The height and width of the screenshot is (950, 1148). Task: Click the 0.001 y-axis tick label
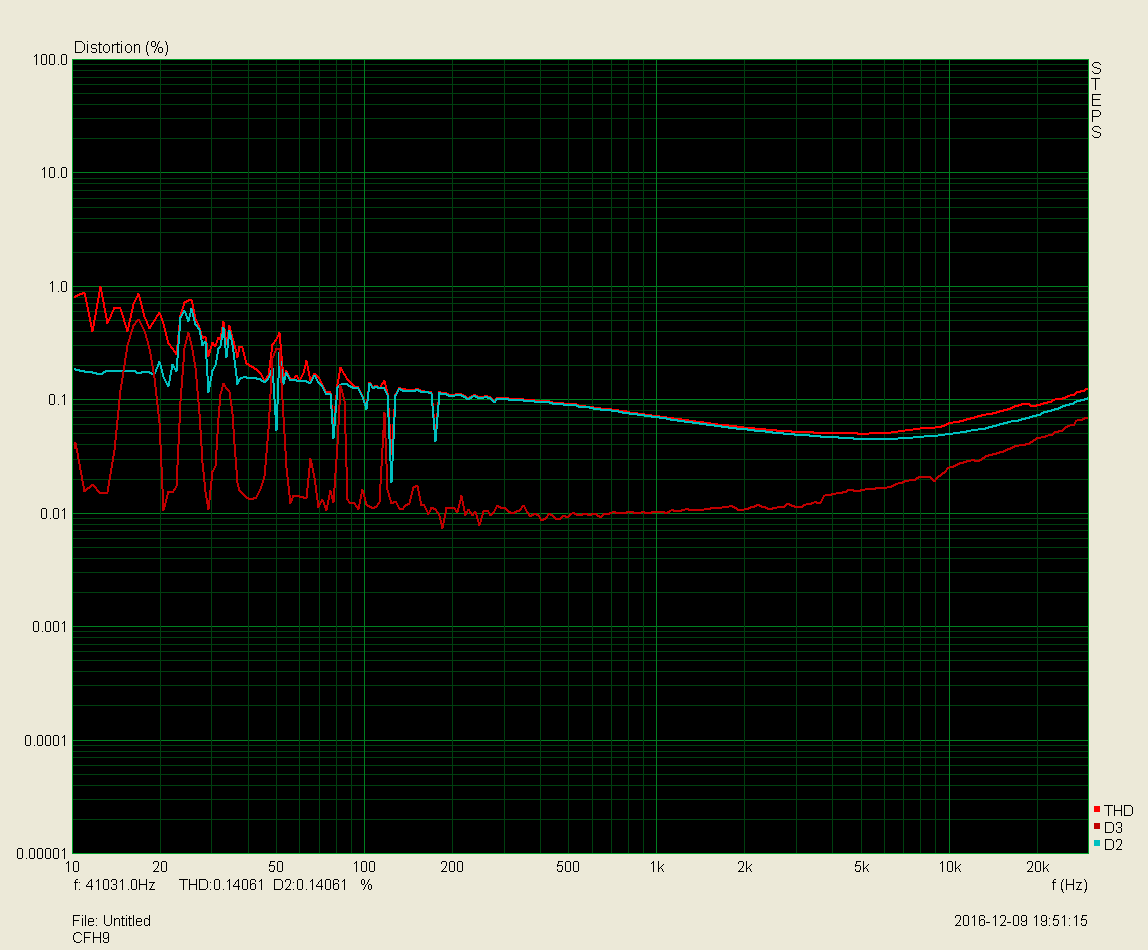click(50, 627)
